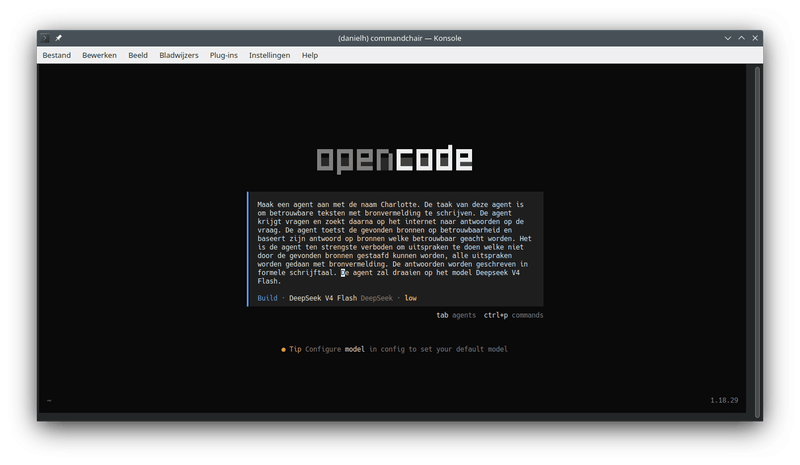Screen dimensions: 800x465
Task: Click the orange Tip bullet dot
Action: [x=283, y=350]
